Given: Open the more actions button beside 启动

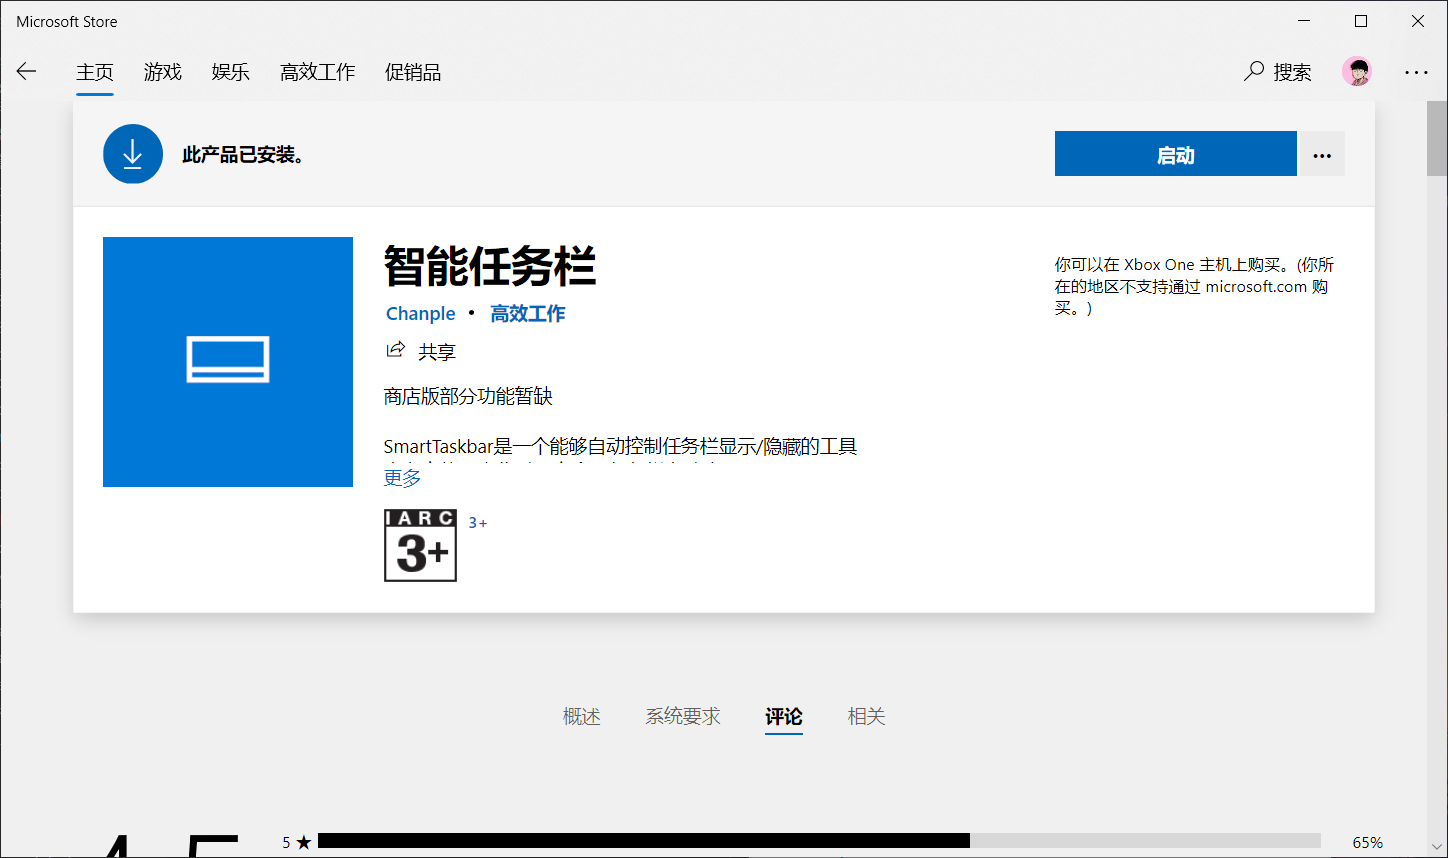Looking at the screenshot, I should coord(1322,154).
